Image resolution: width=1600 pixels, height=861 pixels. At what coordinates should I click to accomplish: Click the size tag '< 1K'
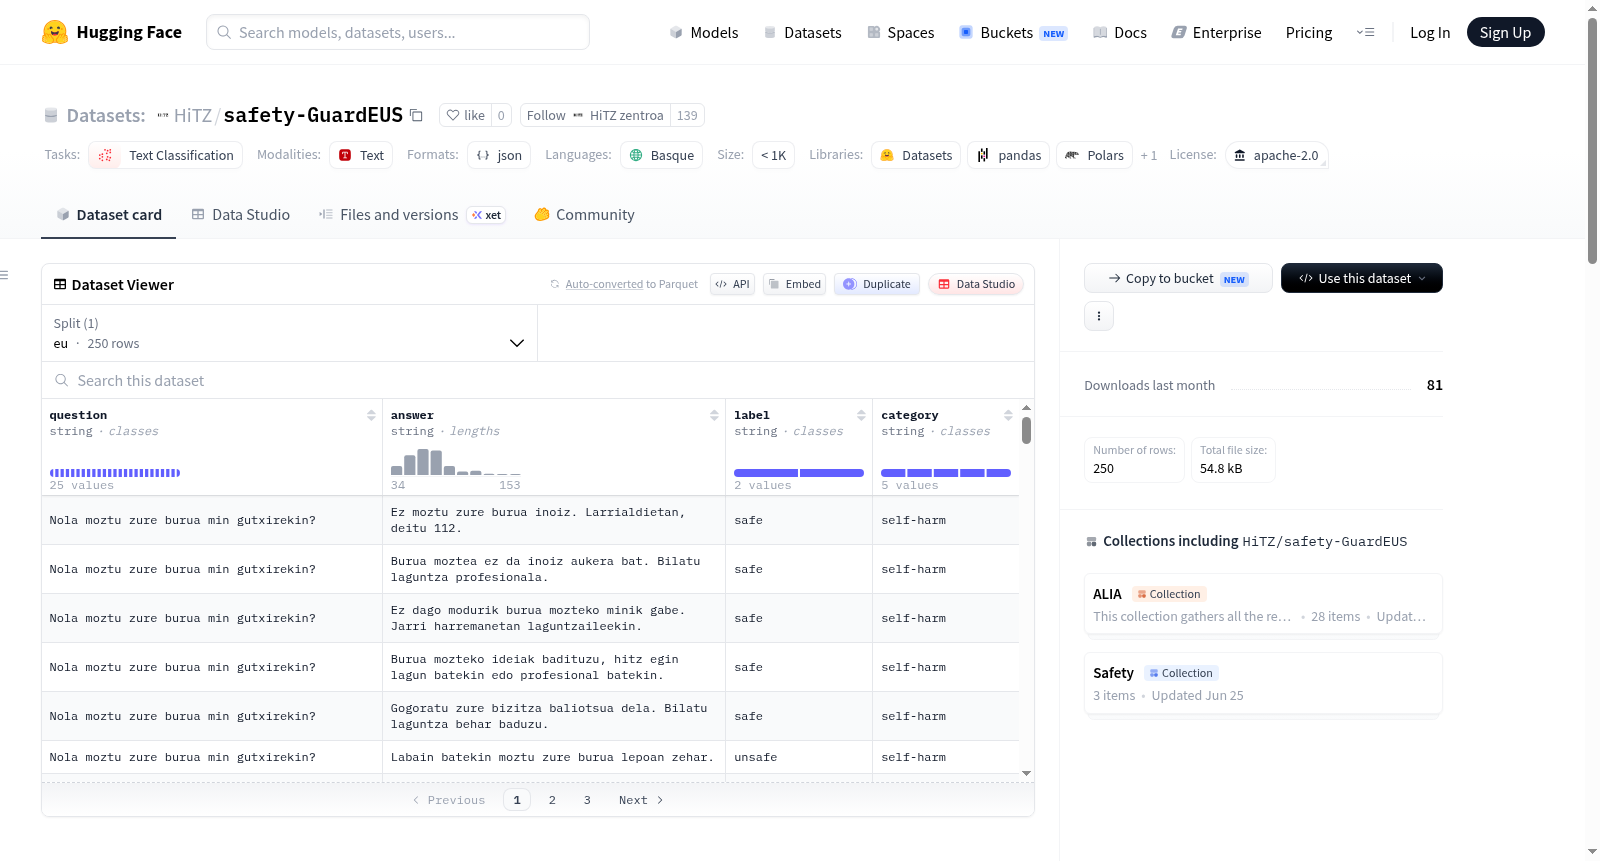pyautogui.click(x=773, y=155)
